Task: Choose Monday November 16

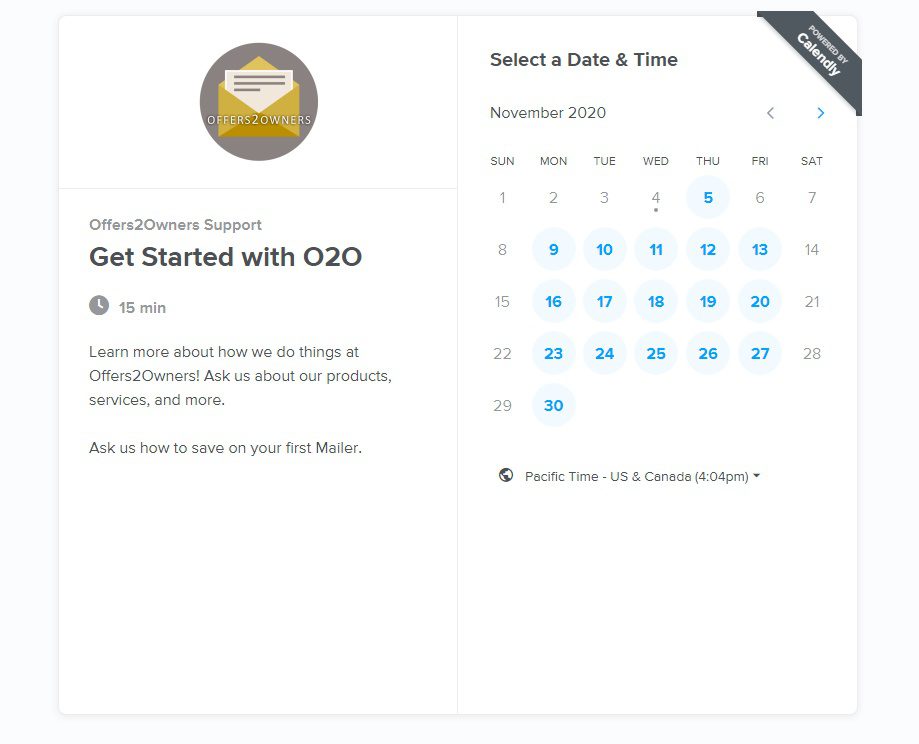Action: 553,302
